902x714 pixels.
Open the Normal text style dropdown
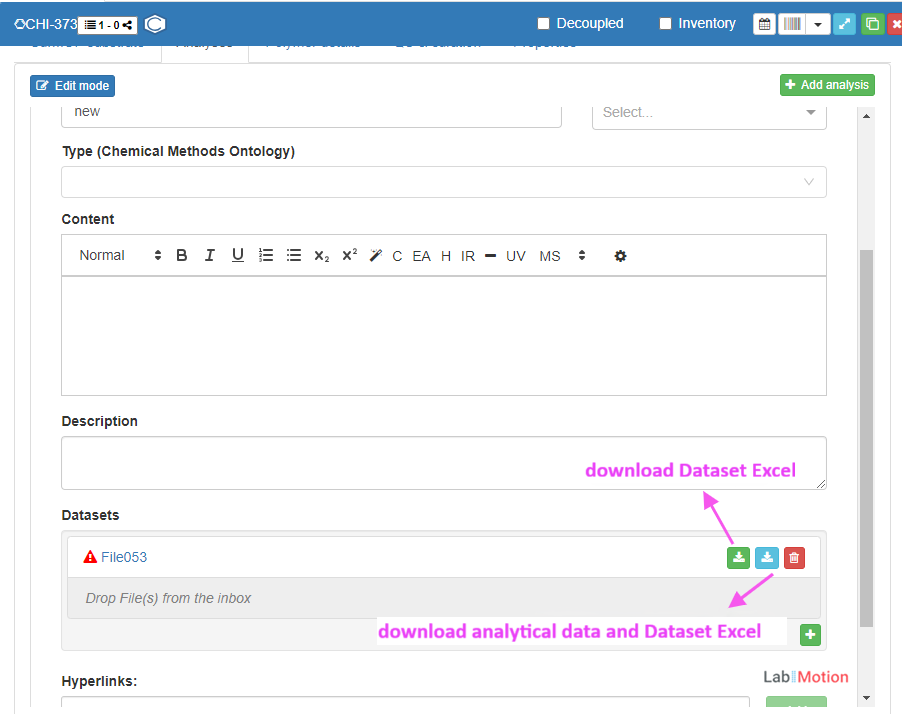120,256
